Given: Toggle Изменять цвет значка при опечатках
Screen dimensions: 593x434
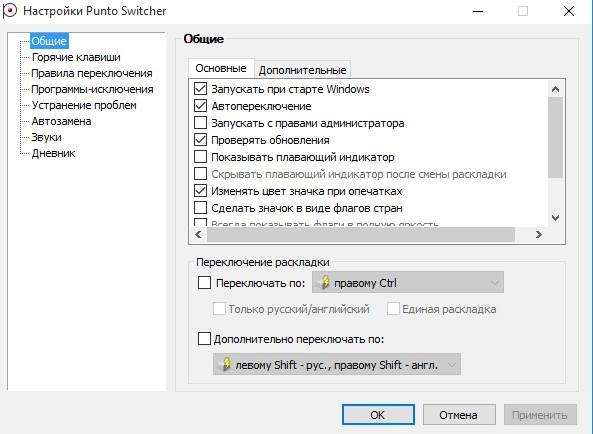Looking at the screenshot, I should pos(200,191).
